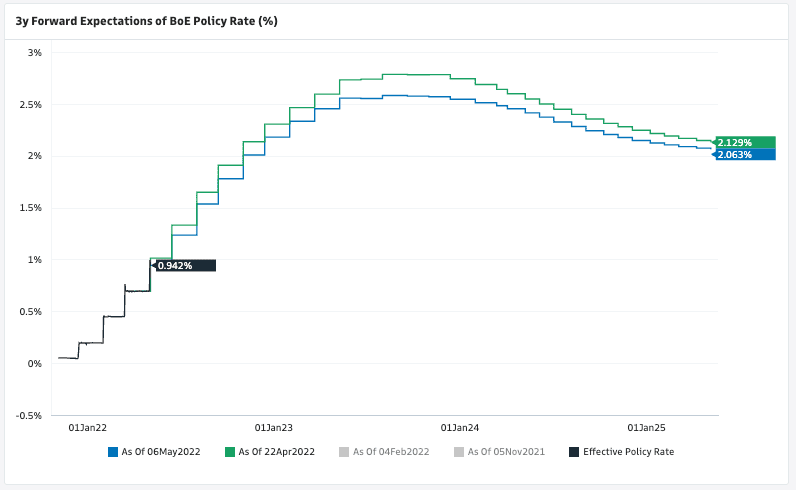Screen dimensions: 796x490
Task: Click the 01Jan24 x-axis label
Action: click(460, 428)
